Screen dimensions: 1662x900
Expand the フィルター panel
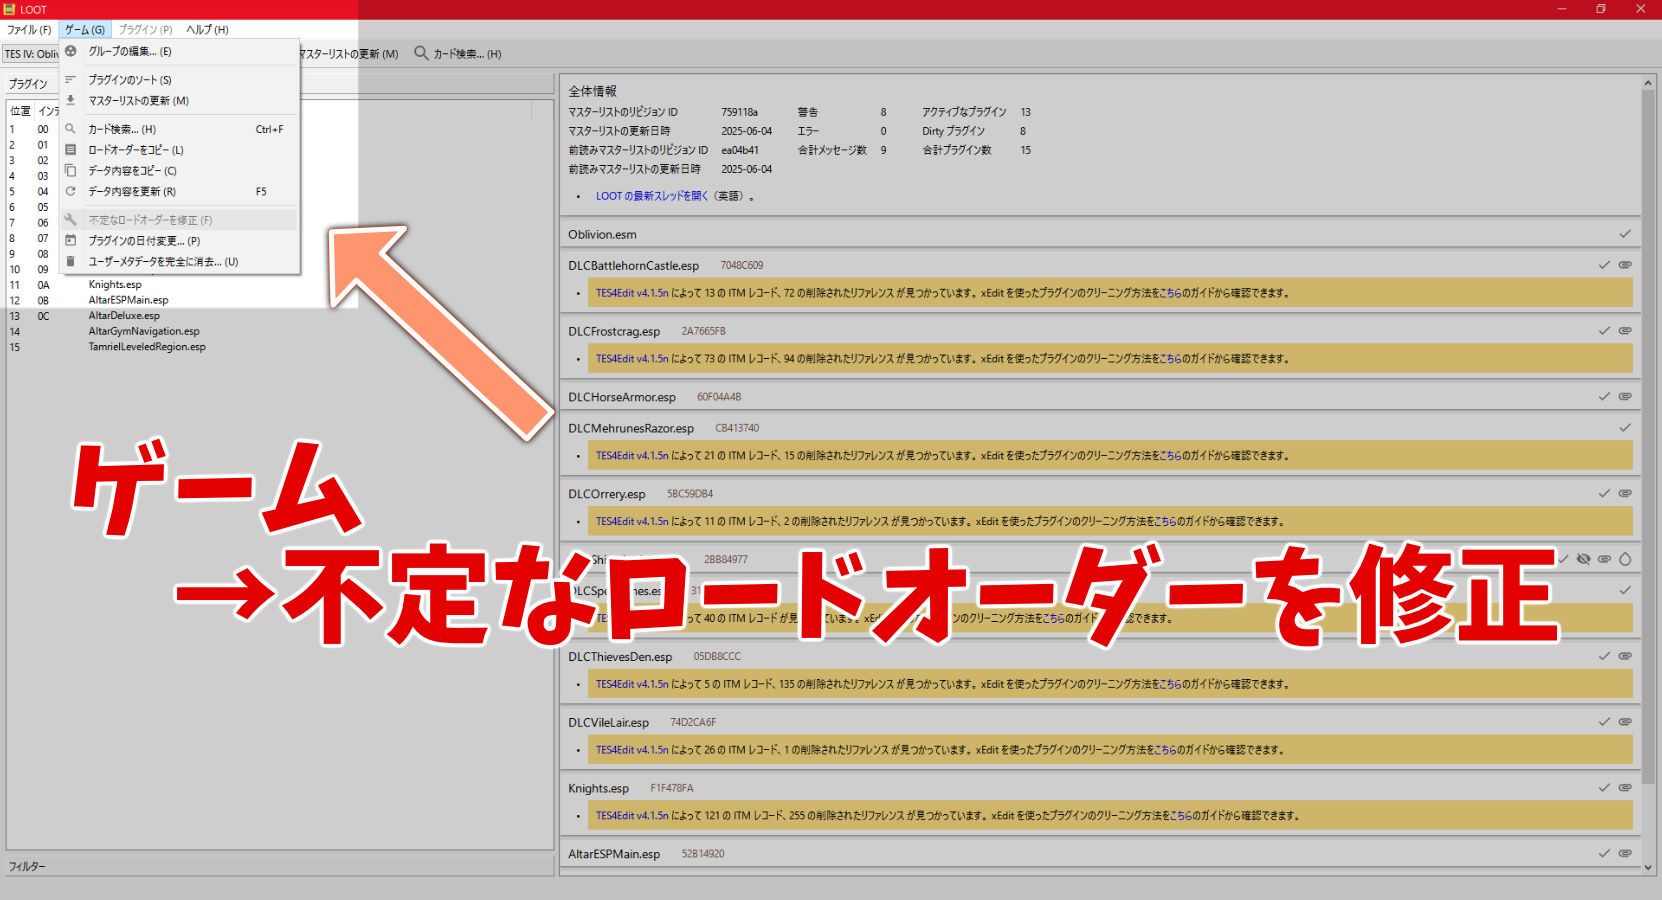click(x=280, y=866)
